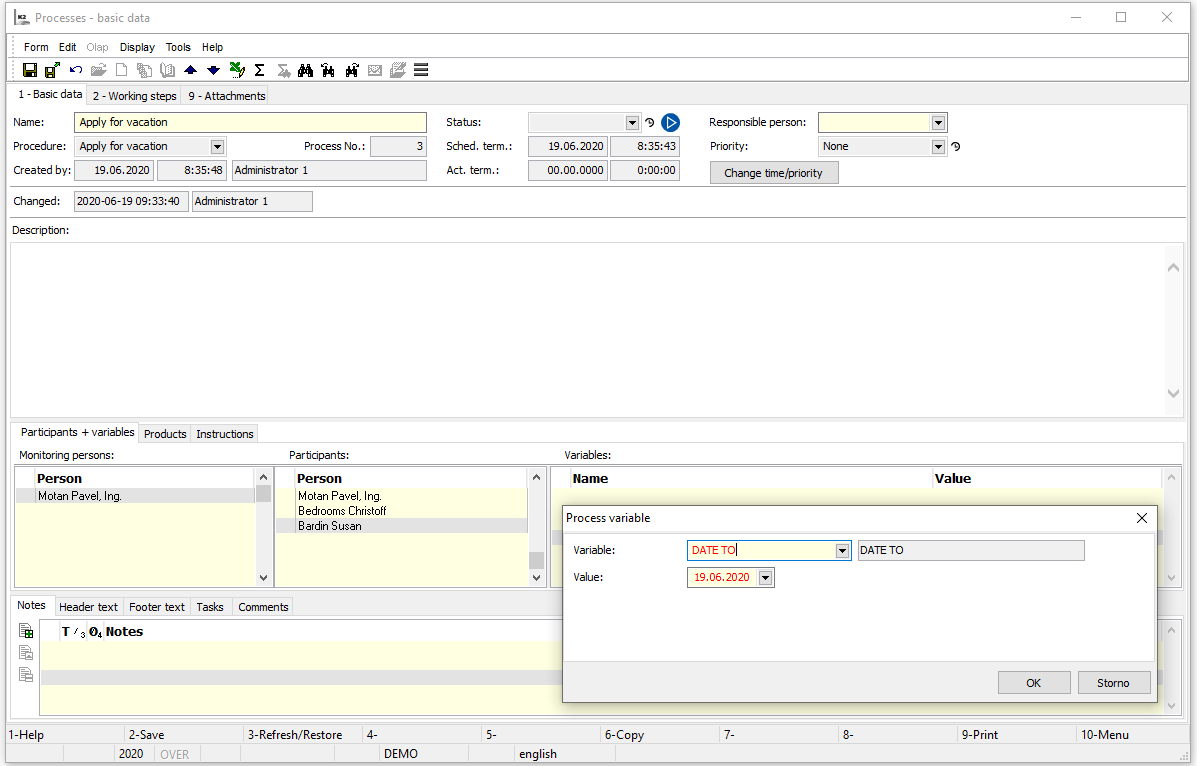Click the Sigma sum toolbar icon
Image resolution: width=1197 pixels, height=766 pixels.
tap(260, 70)
